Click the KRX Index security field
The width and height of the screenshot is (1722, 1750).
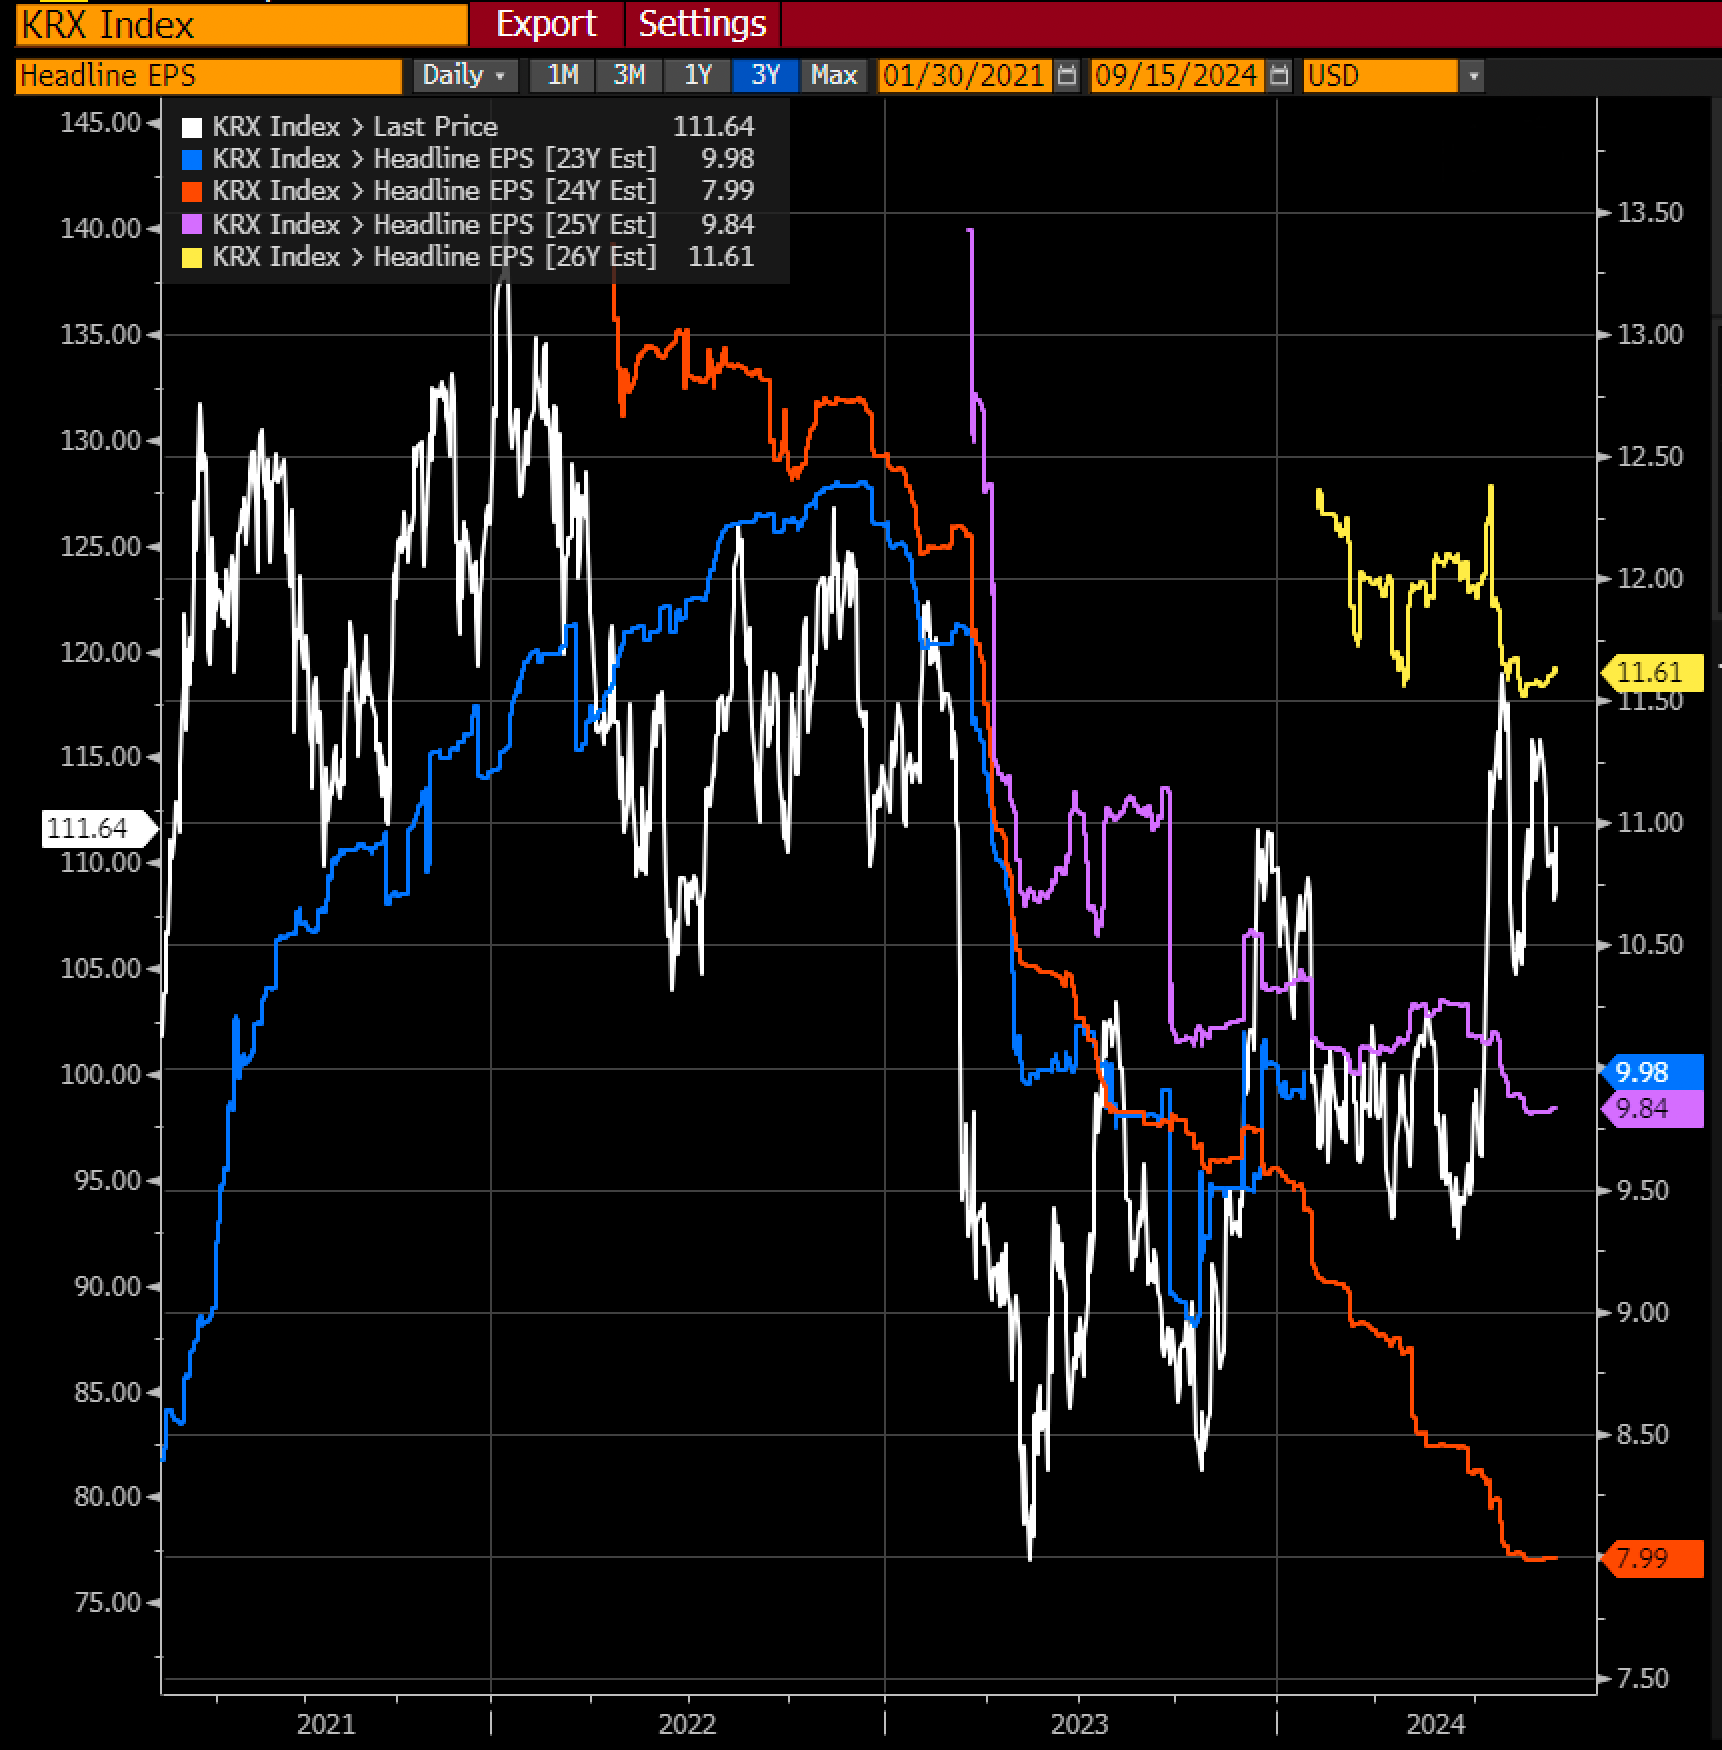pyautogui.click(x=241, y=24)
